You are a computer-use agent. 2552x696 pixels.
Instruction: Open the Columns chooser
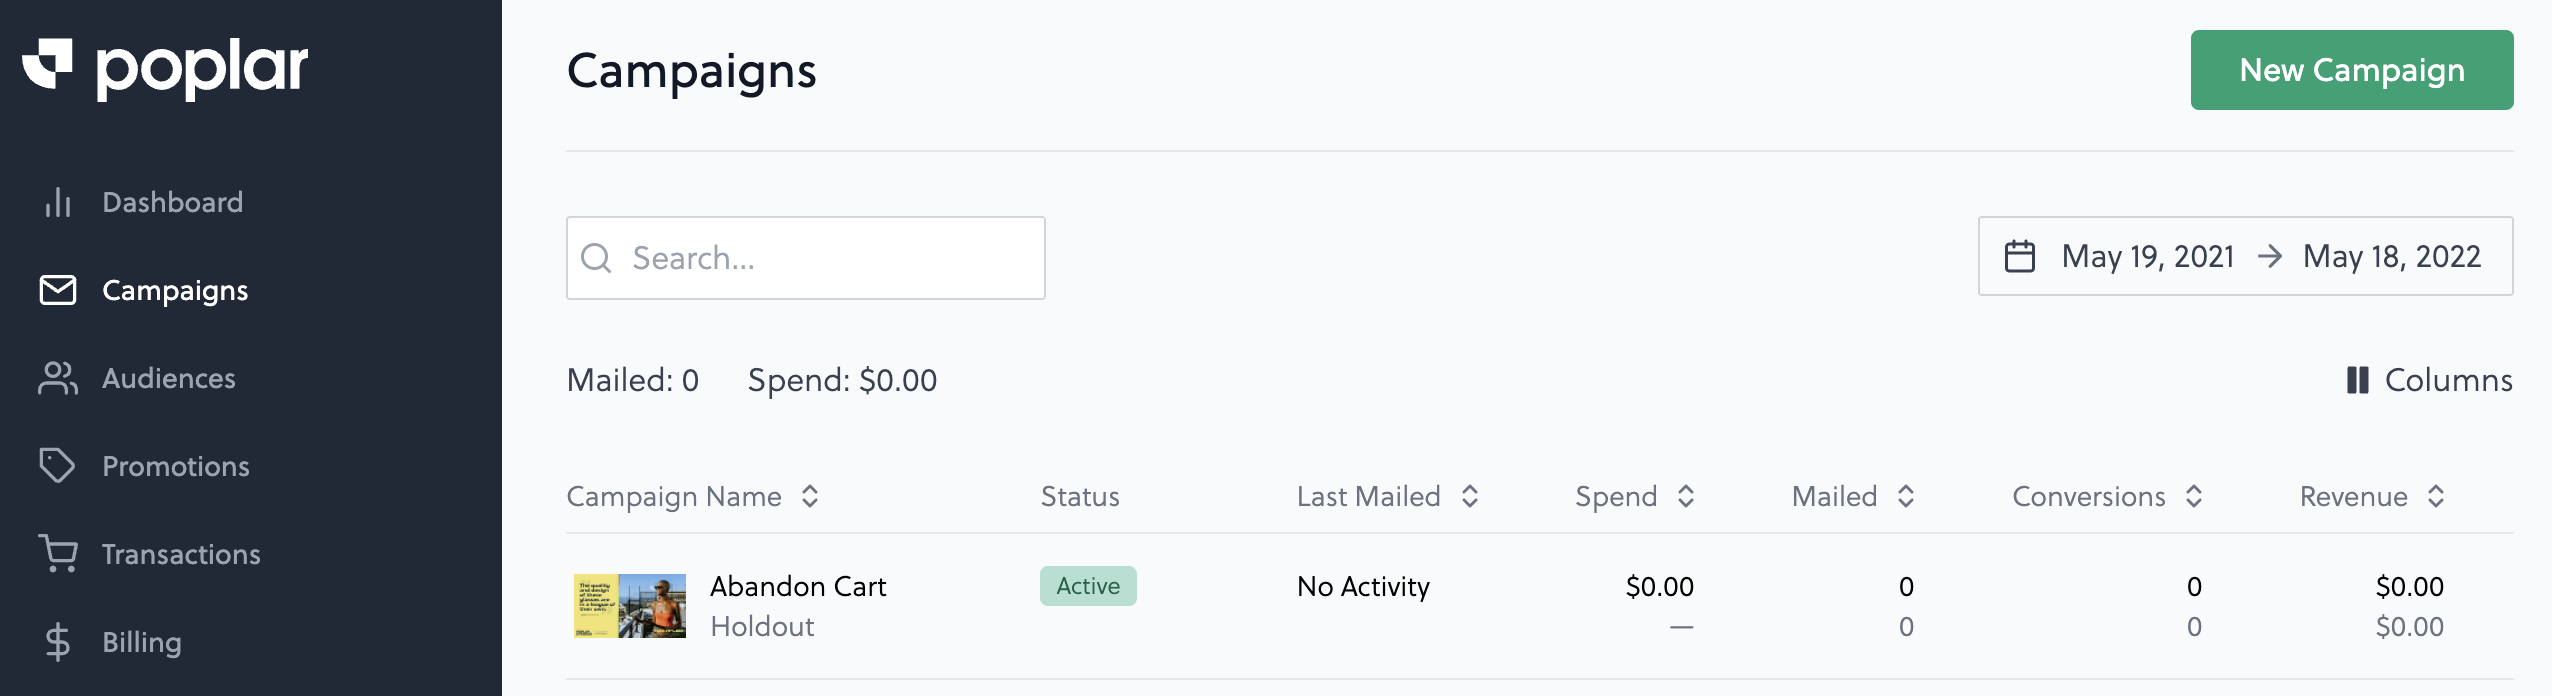(2429, 380)
